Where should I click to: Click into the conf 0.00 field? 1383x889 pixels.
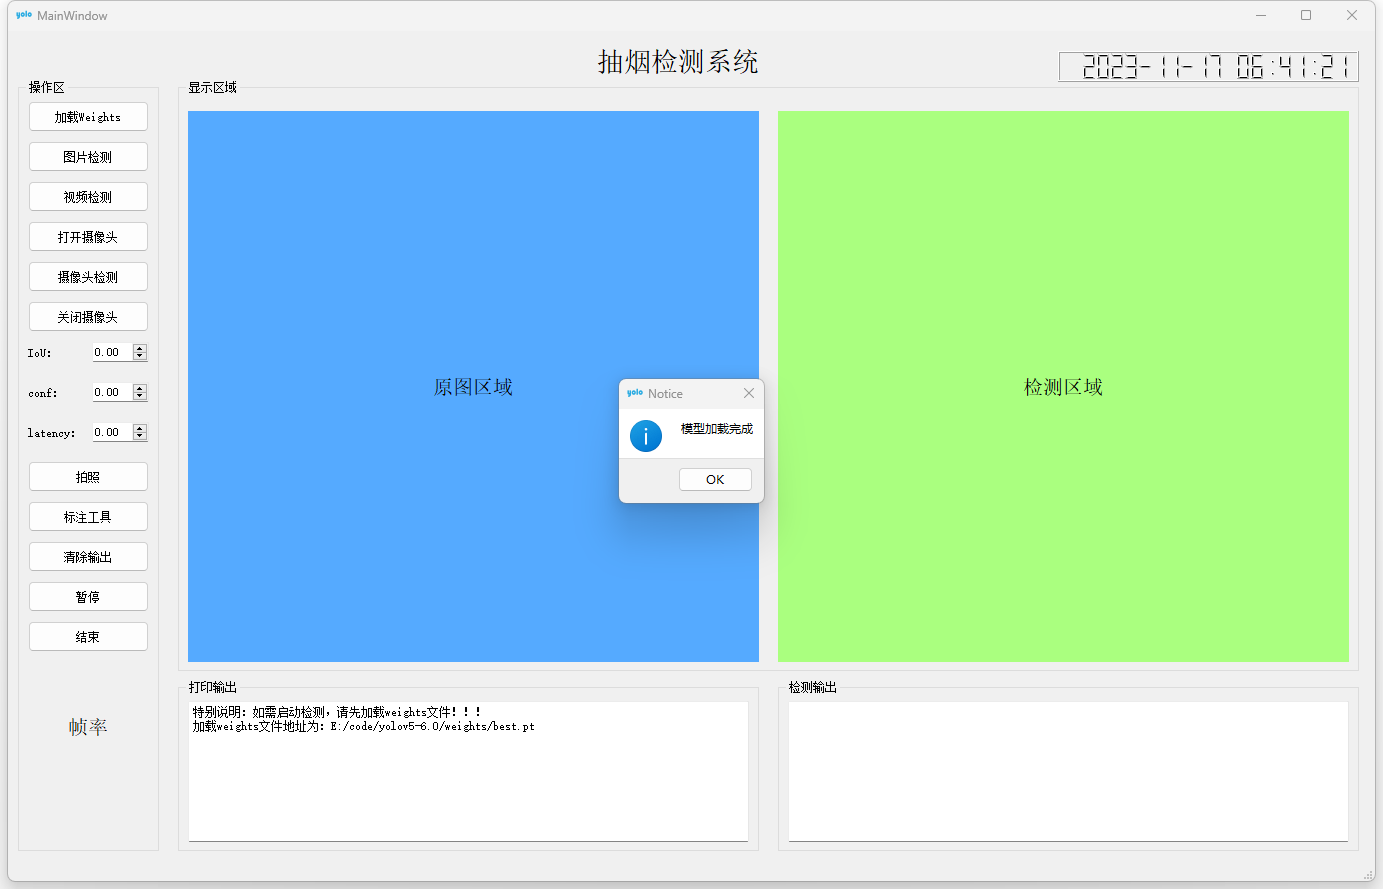pos(112,392)
